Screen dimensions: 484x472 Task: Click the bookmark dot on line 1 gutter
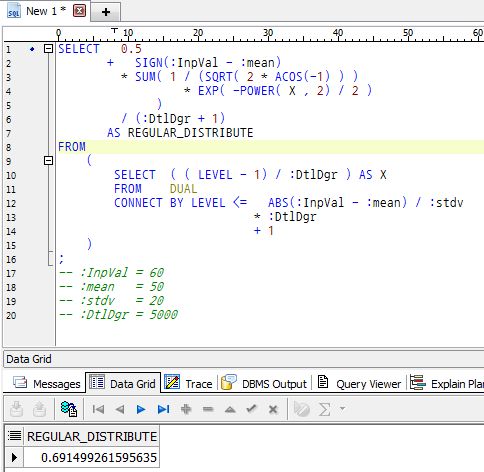pos(32,49)
